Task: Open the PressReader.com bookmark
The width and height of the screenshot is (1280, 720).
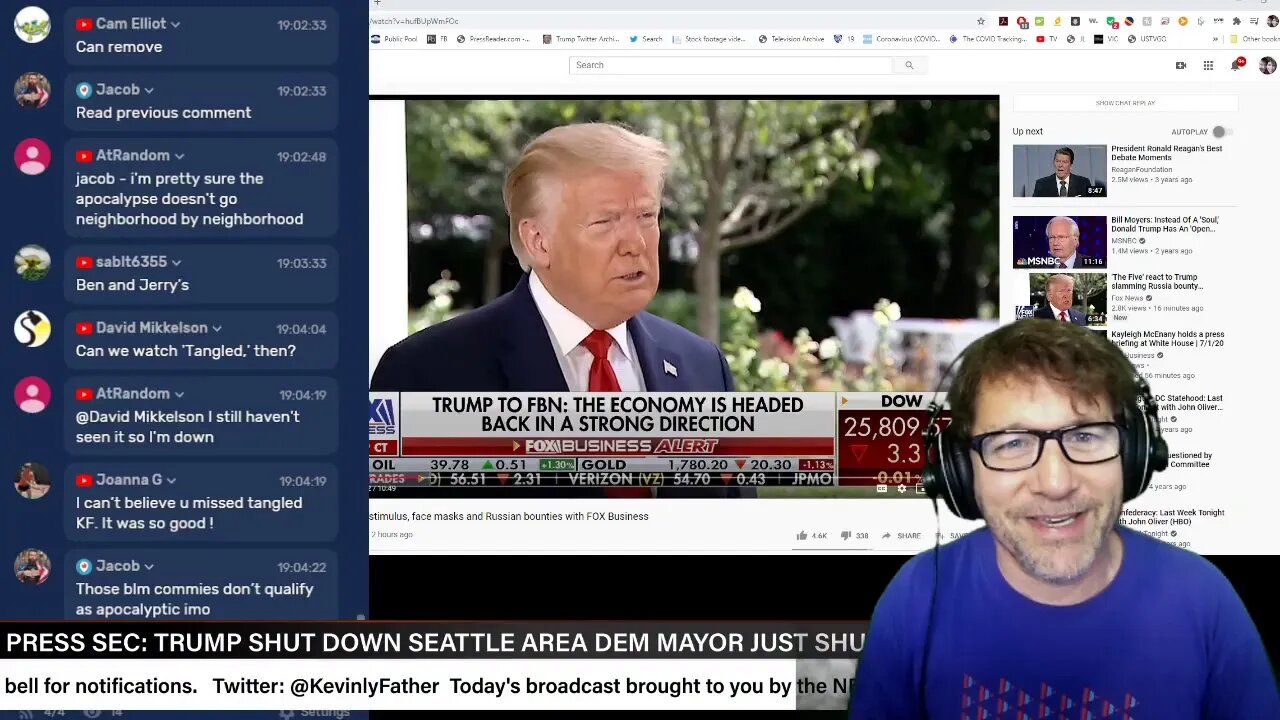Action: 494,39
